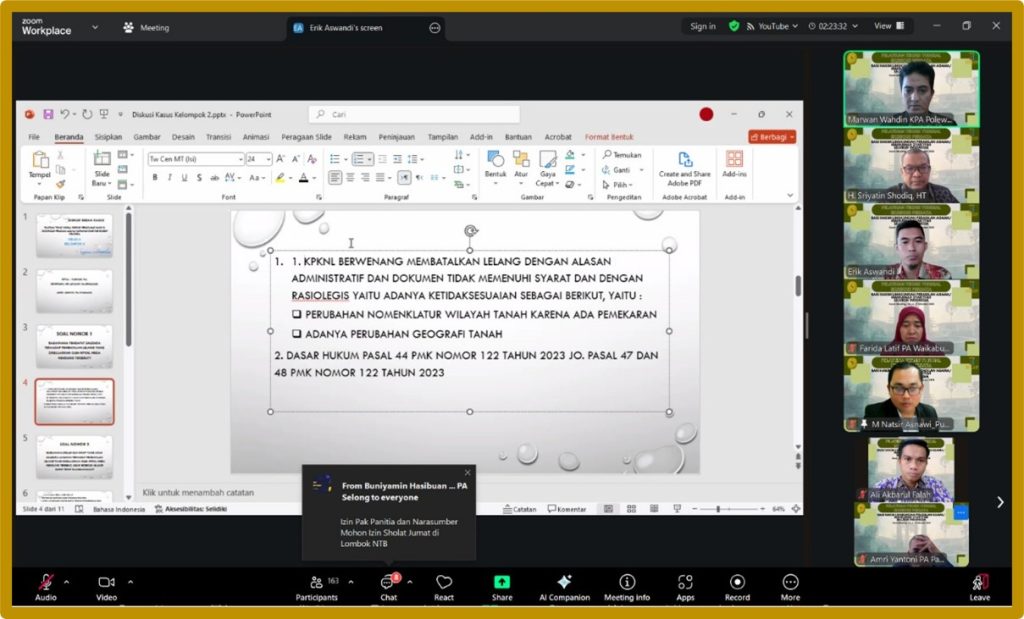Image resolution: width=1024 pixels, height=619 pixels.
Task: Open the Apps icon in Zoom toolbar
Action: click(685, 583)
